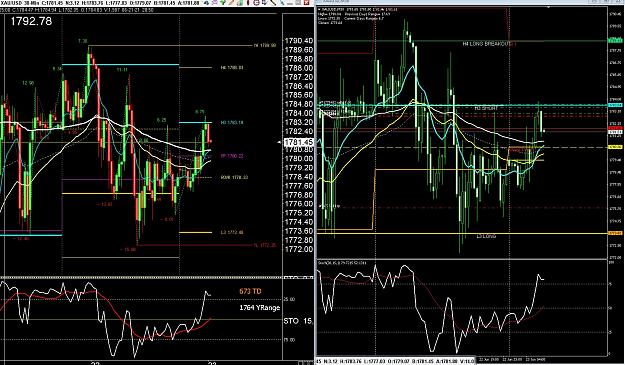Screen dimensions: 625x365
Task: Click the STO indicator label
Action: (298, 321)
